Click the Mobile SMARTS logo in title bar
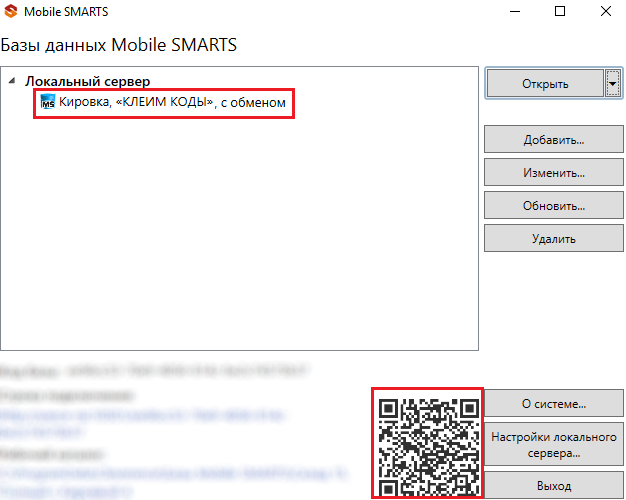 point(11,11)
